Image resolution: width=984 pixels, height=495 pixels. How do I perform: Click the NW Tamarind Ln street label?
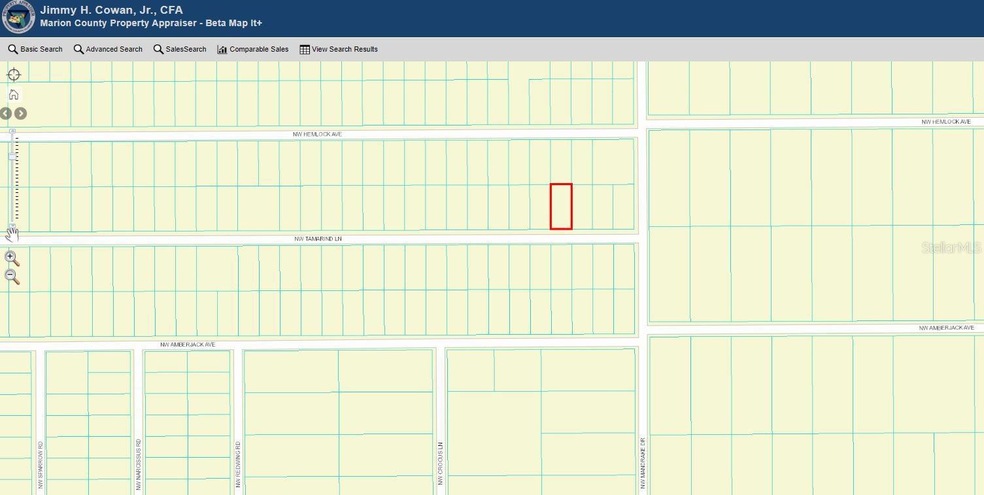point(318,239)
